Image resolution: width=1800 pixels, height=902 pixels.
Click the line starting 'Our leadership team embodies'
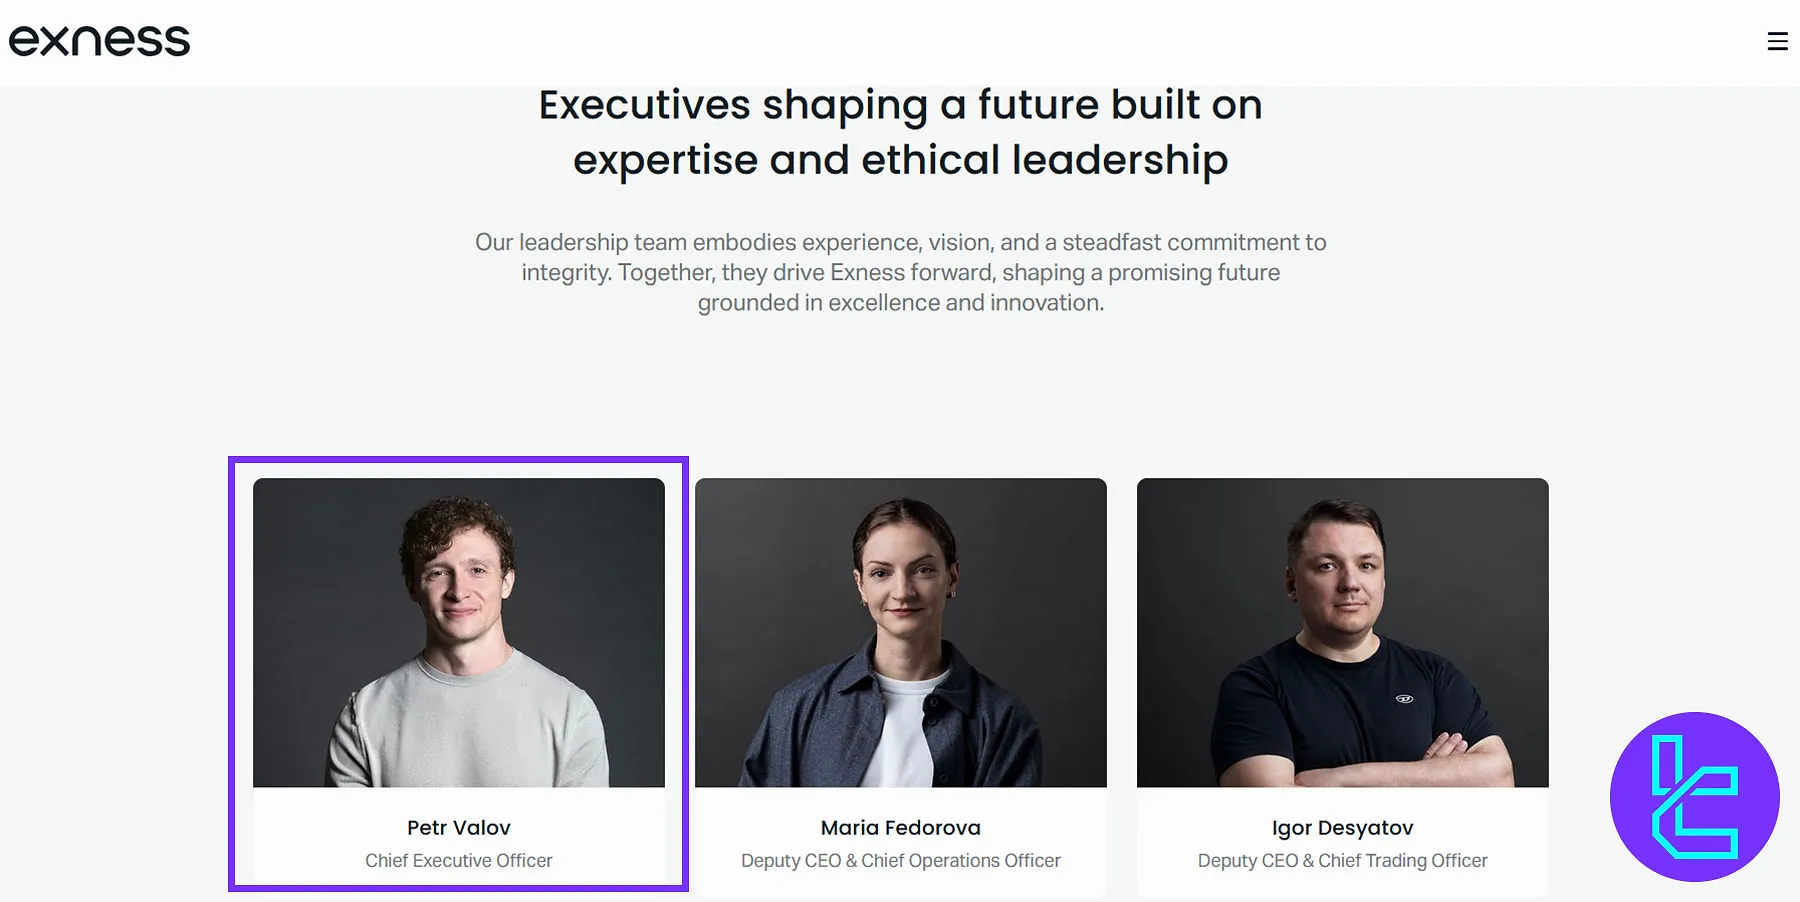tap(900, 242)
